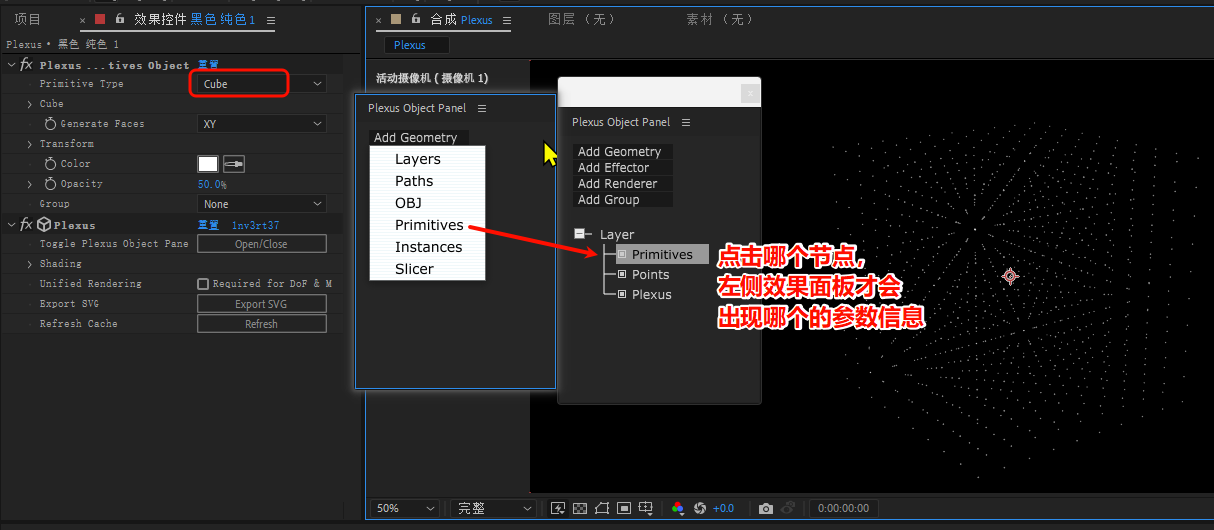Image resolution: width=1214 pixels, height=530 pixels.
Task: Click the Export SVG button
Action: pyautogui.click(x=262, y=304)
